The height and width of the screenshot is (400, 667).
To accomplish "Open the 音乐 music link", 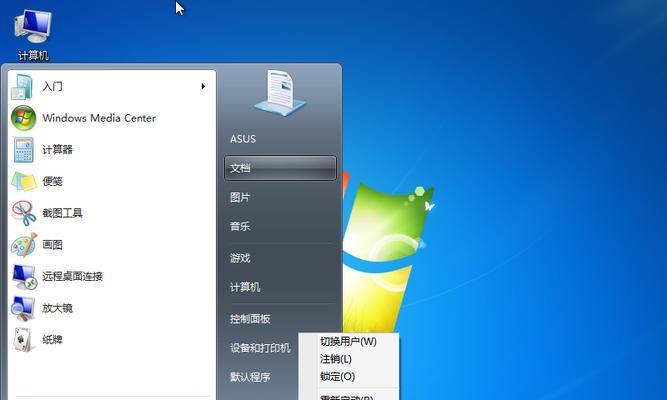I will [x=240, y=226].
